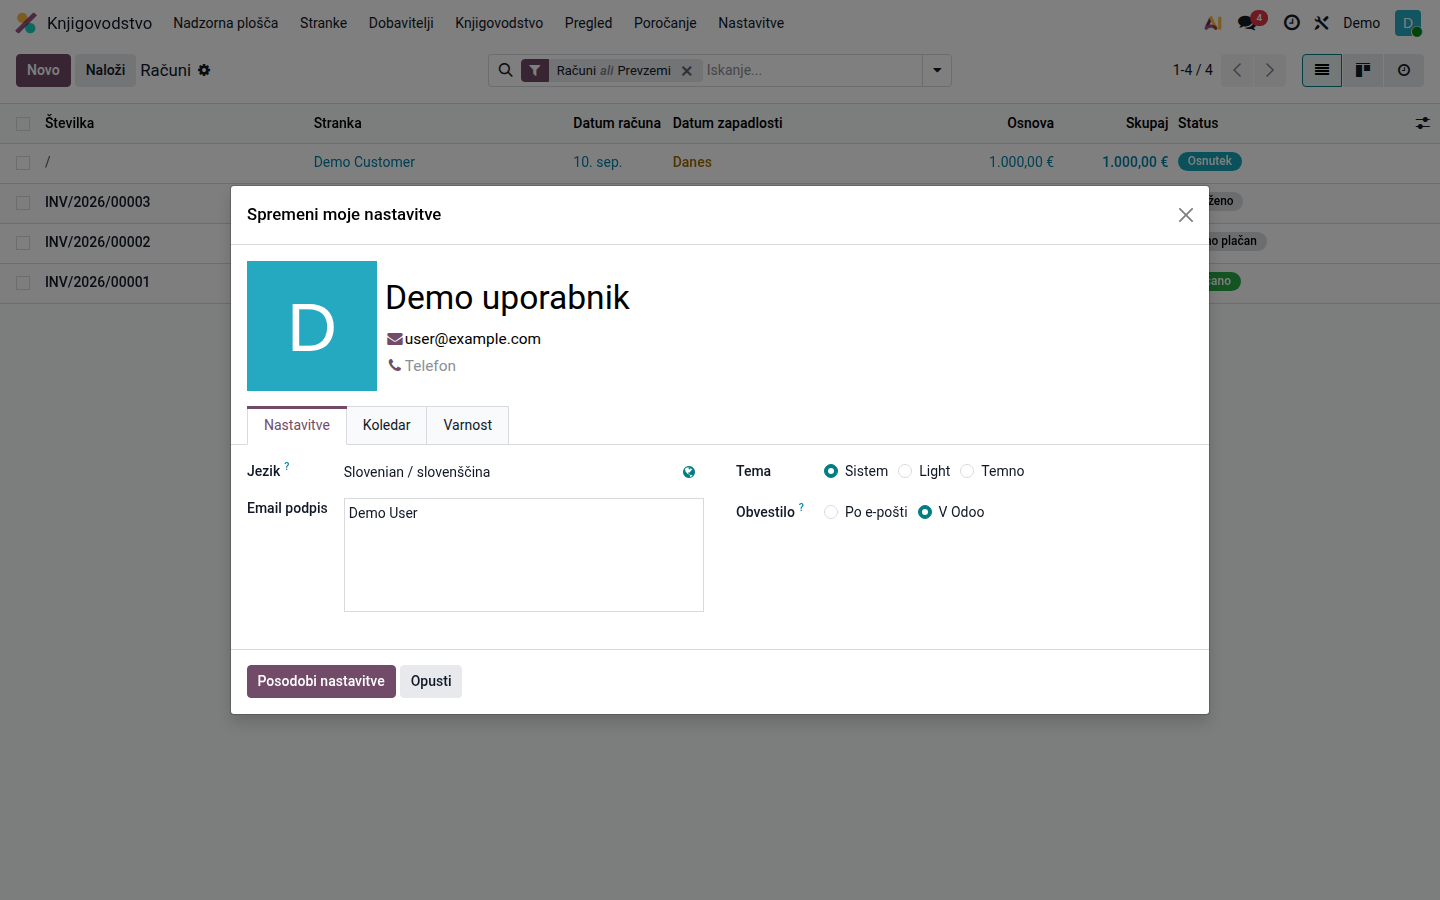Click the Naloži button

coord(105,70)
